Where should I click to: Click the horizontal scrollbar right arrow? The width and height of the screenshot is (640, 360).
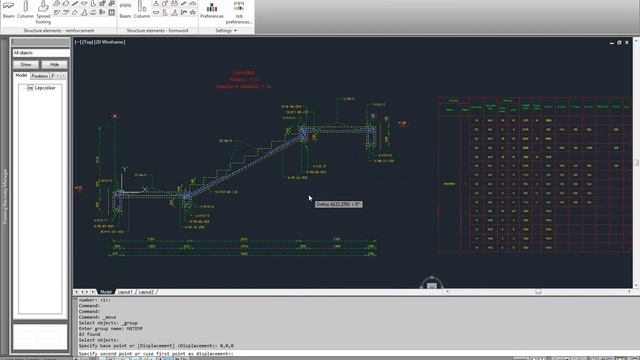(x=629, y=292)
